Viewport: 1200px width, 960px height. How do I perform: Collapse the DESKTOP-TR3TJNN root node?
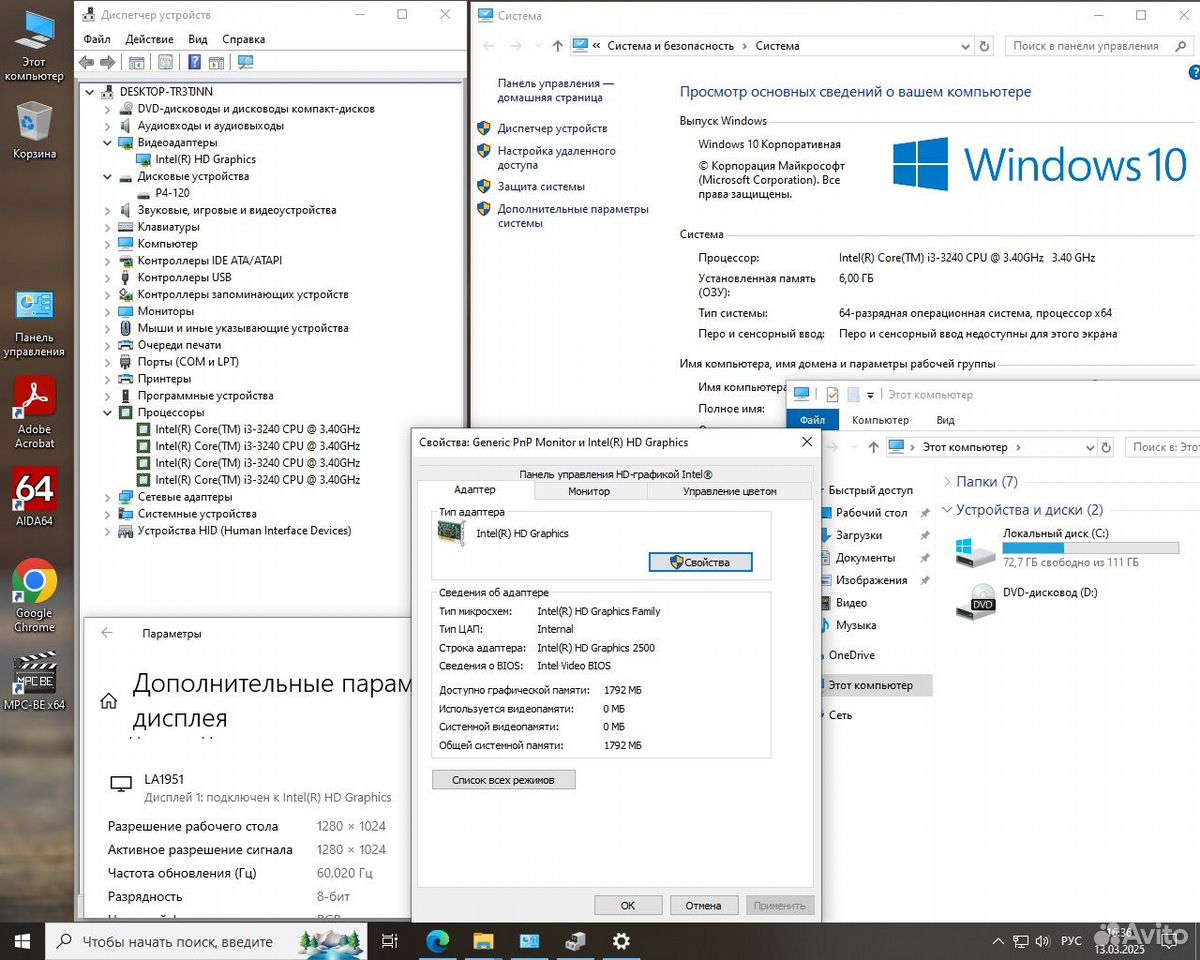tap(91, 92)
